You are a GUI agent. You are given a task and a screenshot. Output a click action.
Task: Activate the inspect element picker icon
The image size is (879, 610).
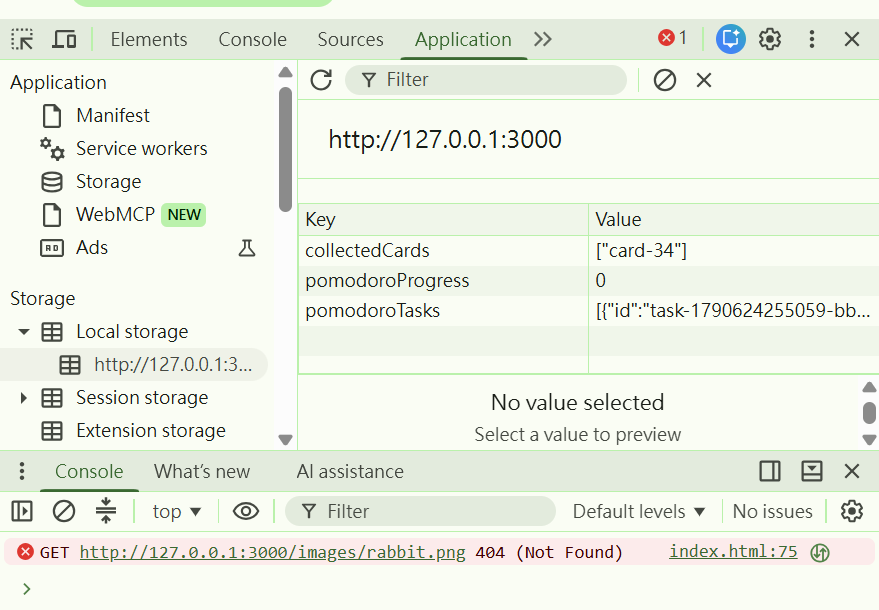tap(22, 39)
